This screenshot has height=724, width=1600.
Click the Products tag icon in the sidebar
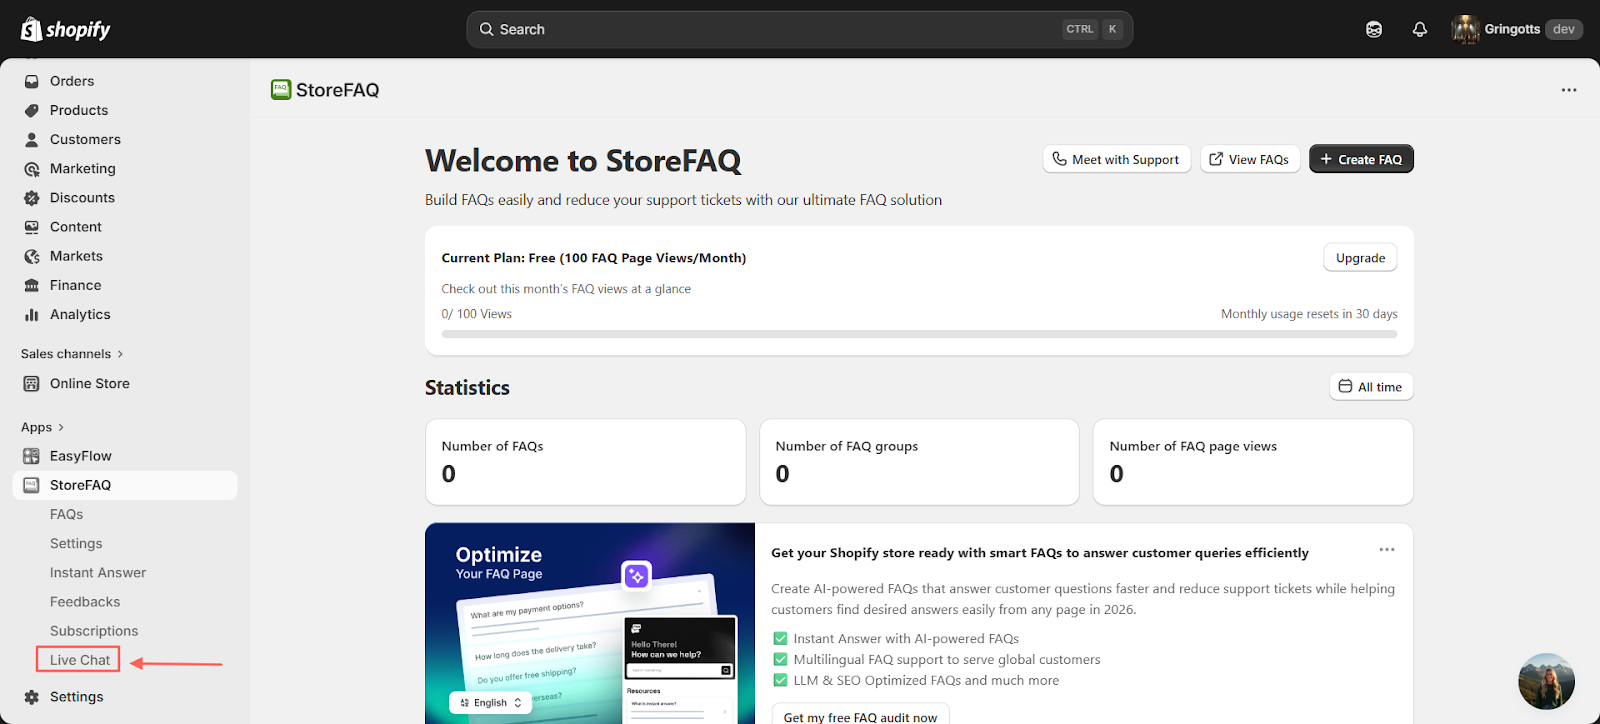pos(32,110)
